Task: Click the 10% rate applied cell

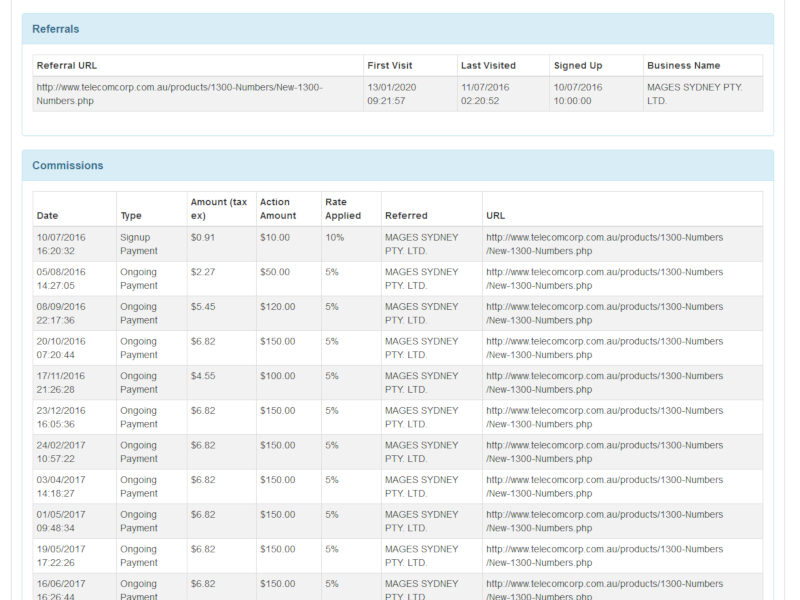Action: (x=335, y=238)
